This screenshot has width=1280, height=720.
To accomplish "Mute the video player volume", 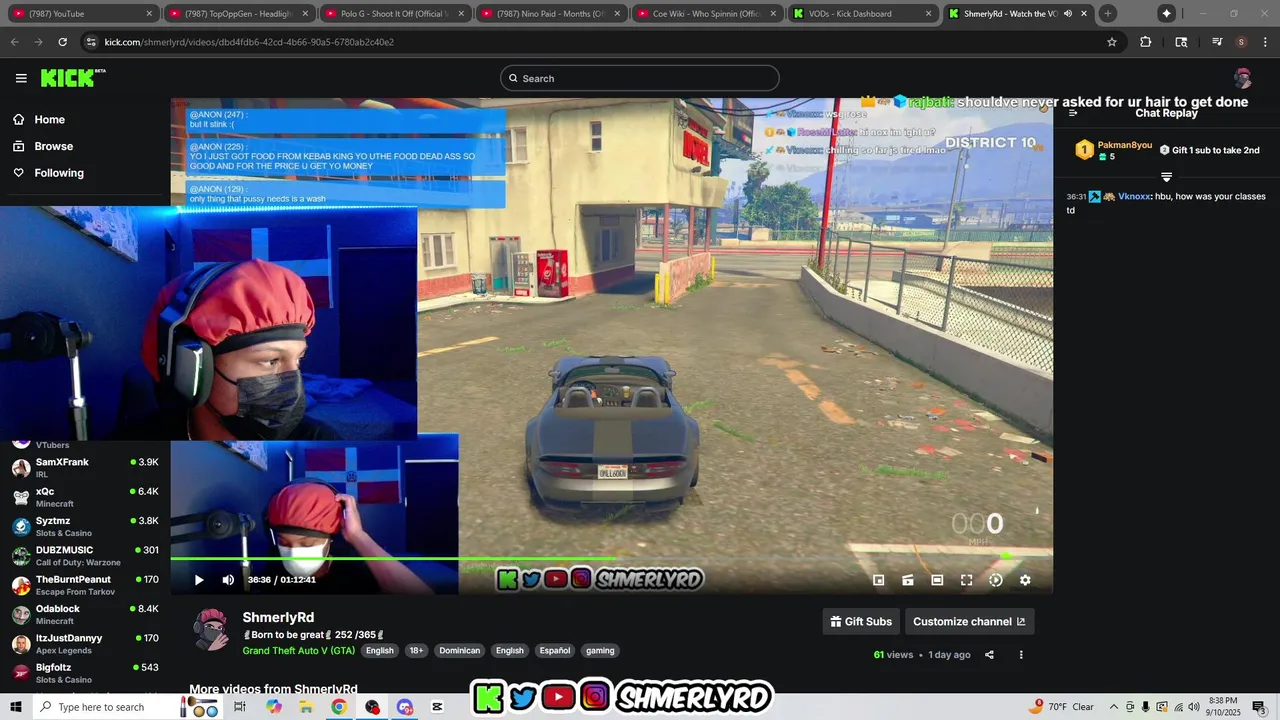I will pos(228,580).
